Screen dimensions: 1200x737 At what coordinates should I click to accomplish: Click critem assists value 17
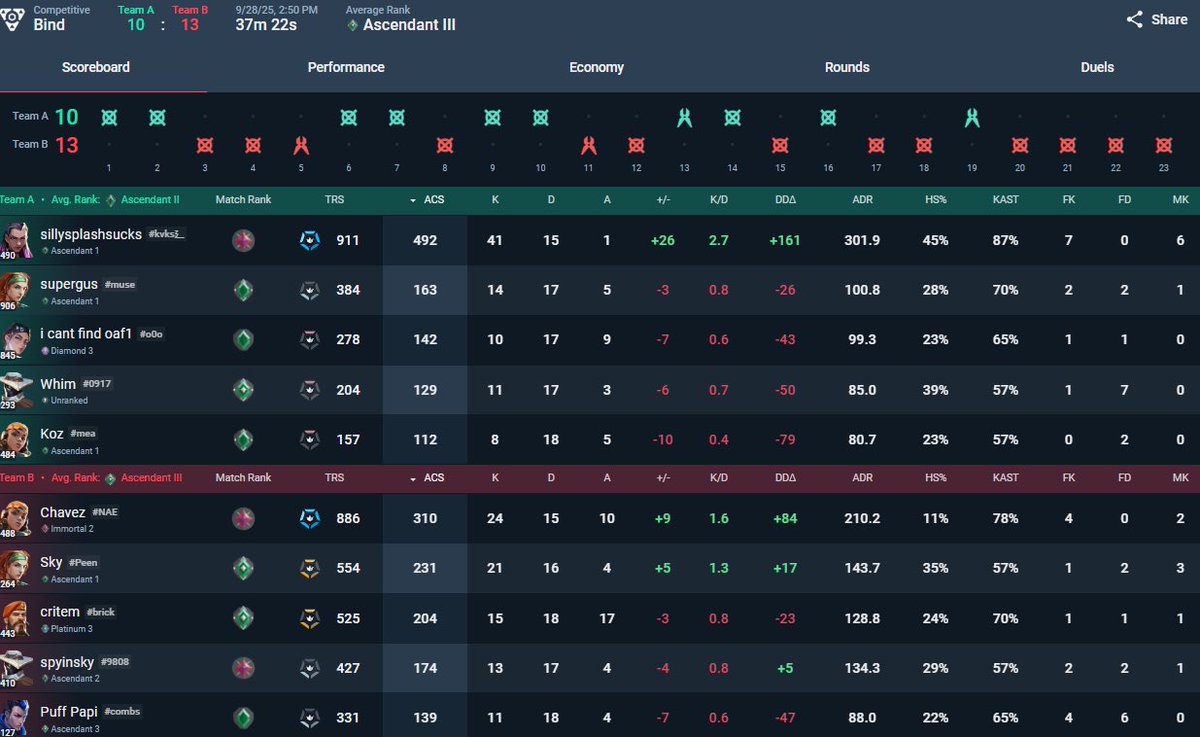(x=606, y=618)
